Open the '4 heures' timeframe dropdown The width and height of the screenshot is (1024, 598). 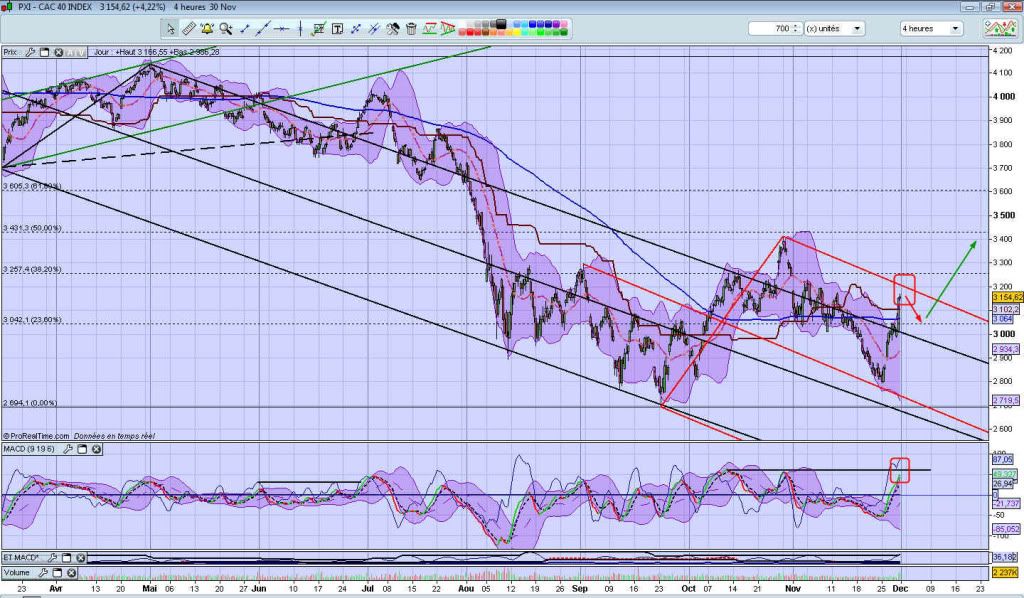coord(955,29)
